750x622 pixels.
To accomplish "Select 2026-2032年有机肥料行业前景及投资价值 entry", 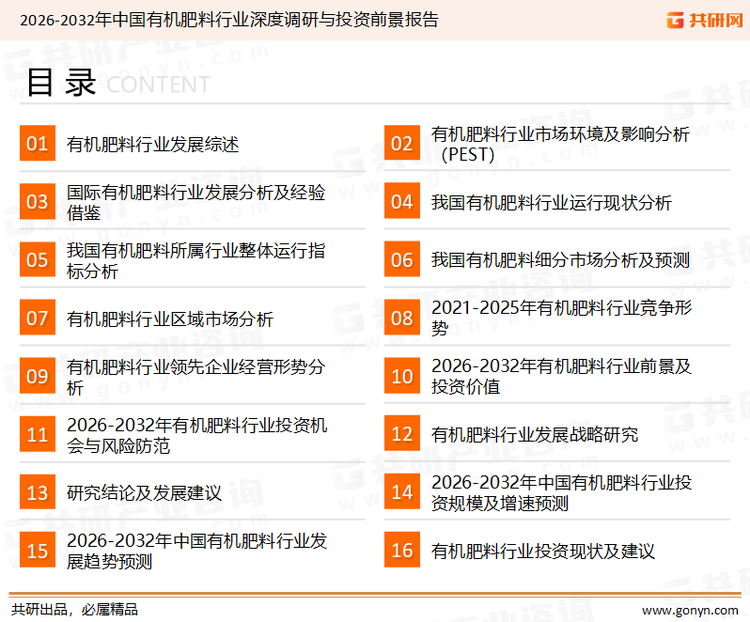I will coord(562,377).
